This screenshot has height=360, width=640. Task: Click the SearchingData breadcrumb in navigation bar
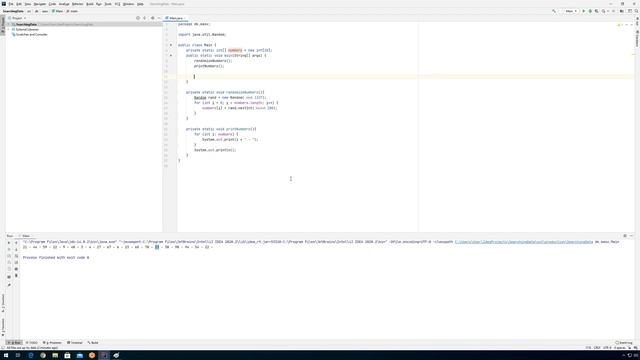tap(13, 11)
